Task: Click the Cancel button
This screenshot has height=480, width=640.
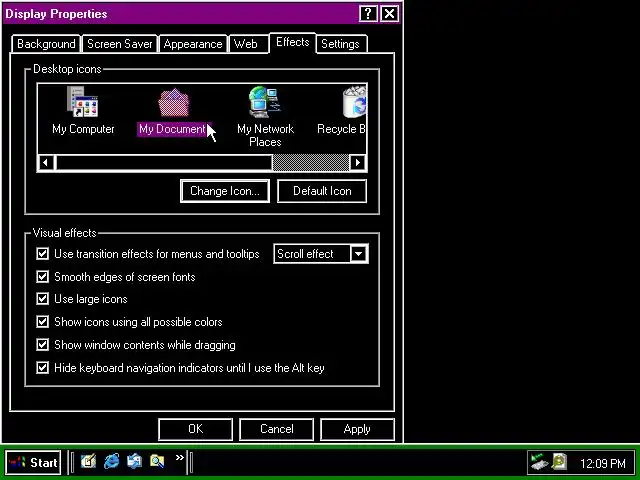Action: click(277, 429)
